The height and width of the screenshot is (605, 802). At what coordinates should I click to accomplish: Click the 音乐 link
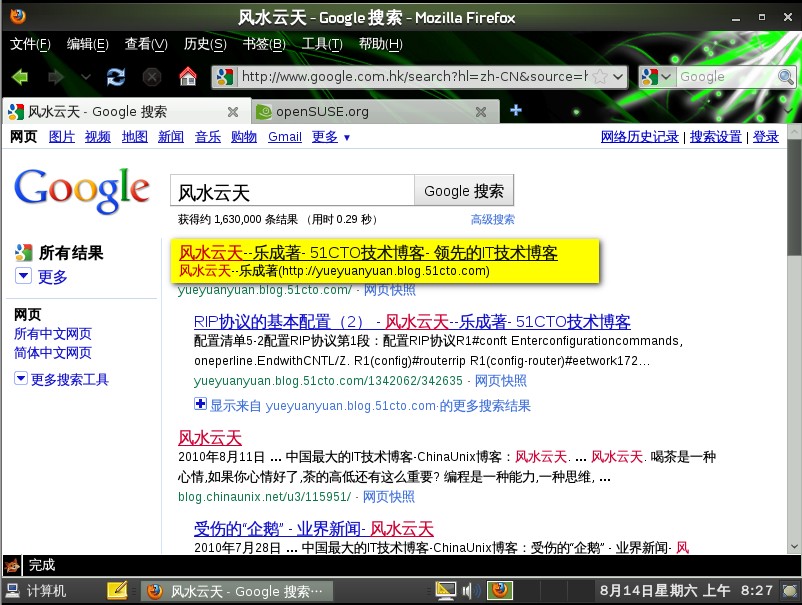(x=208, y=137)
